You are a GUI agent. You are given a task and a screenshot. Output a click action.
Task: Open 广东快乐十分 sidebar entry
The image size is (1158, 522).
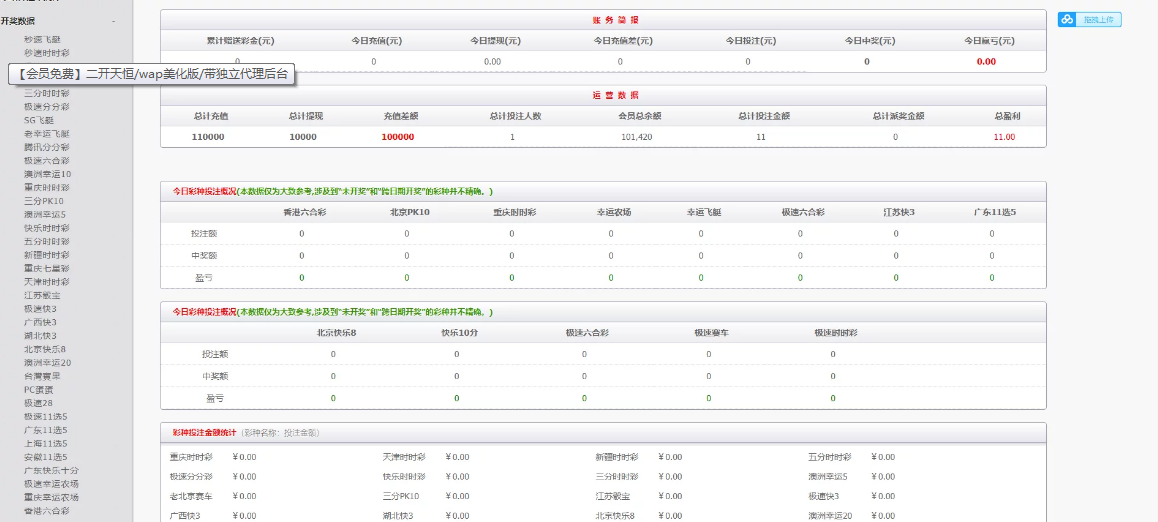(51, 470)
